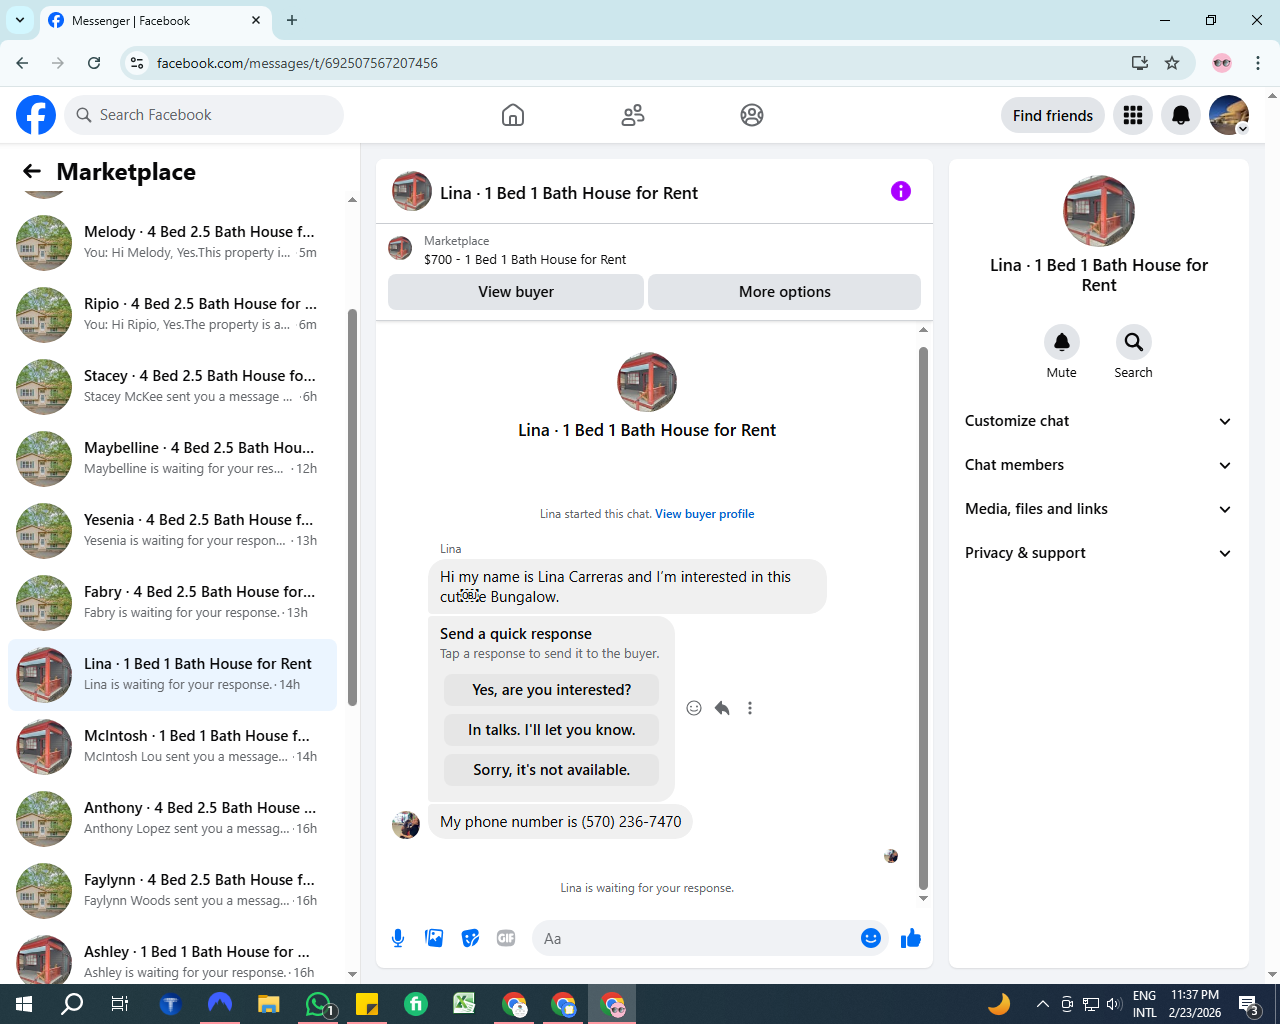Open Stacey 4 Bed 2.5 Bath conversation
The height and width of the screenshot is (1024, 1280).
coord(172,387)
